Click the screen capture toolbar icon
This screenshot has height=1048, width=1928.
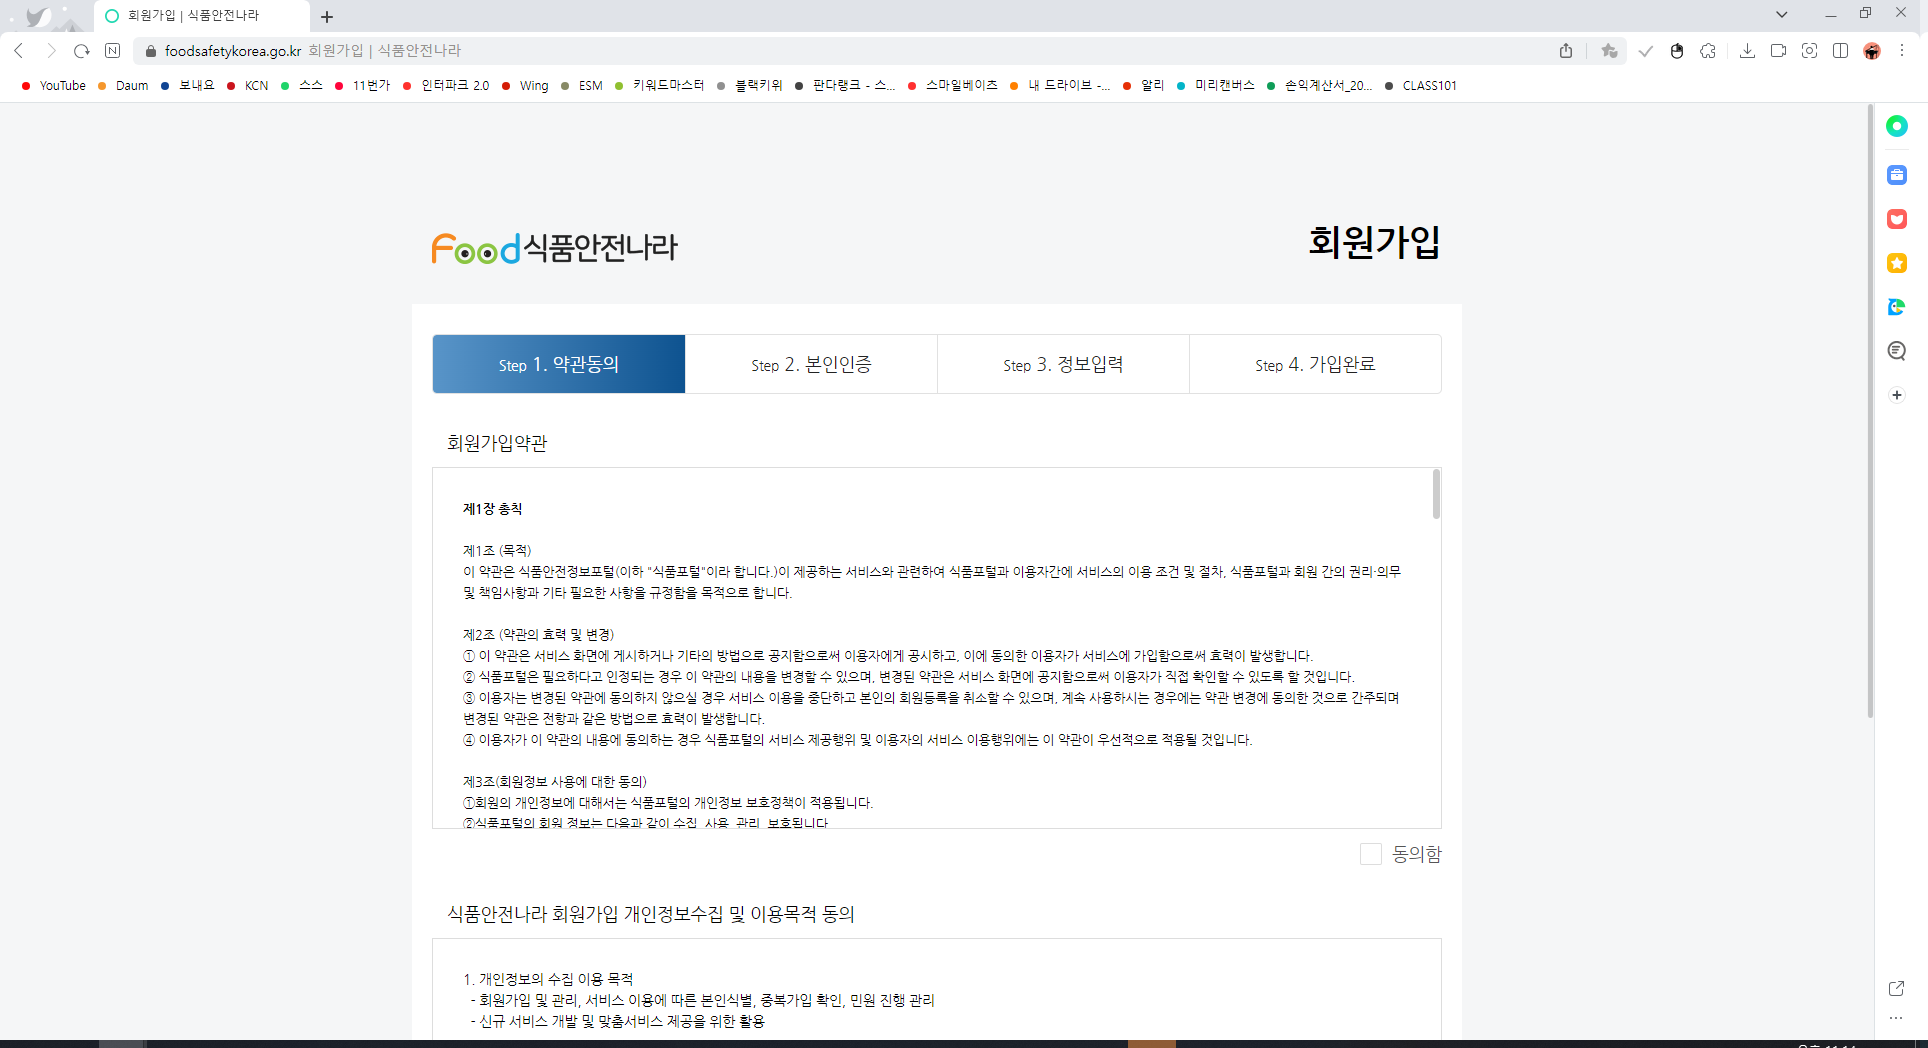(1809, 51)
